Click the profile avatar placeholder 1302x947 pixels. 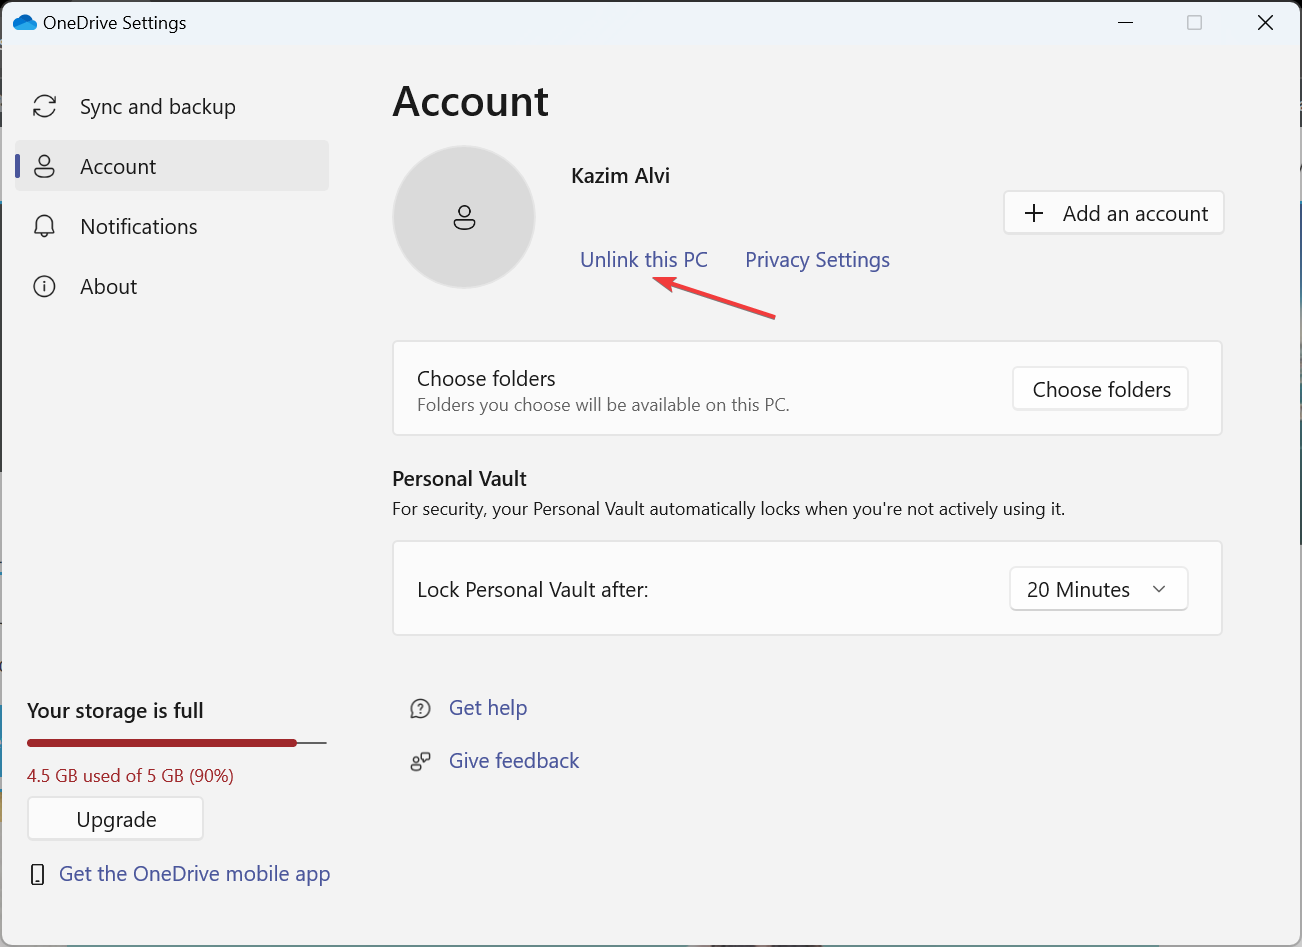click(x=464, y=217)
